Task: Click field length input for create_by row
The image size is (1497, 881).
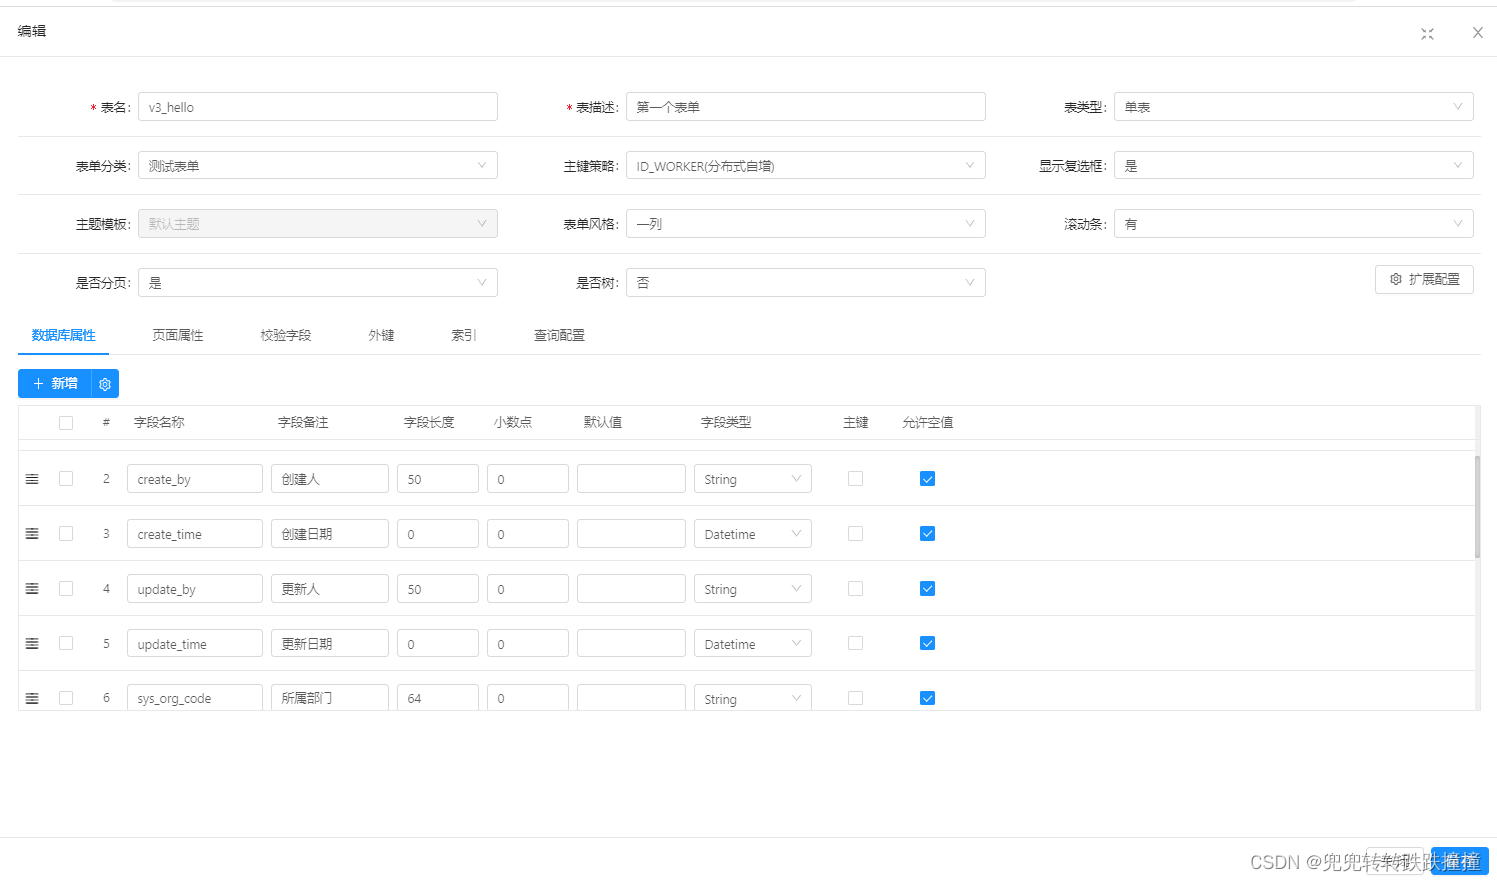Action: pyautogui.click(x=438, y=479)
